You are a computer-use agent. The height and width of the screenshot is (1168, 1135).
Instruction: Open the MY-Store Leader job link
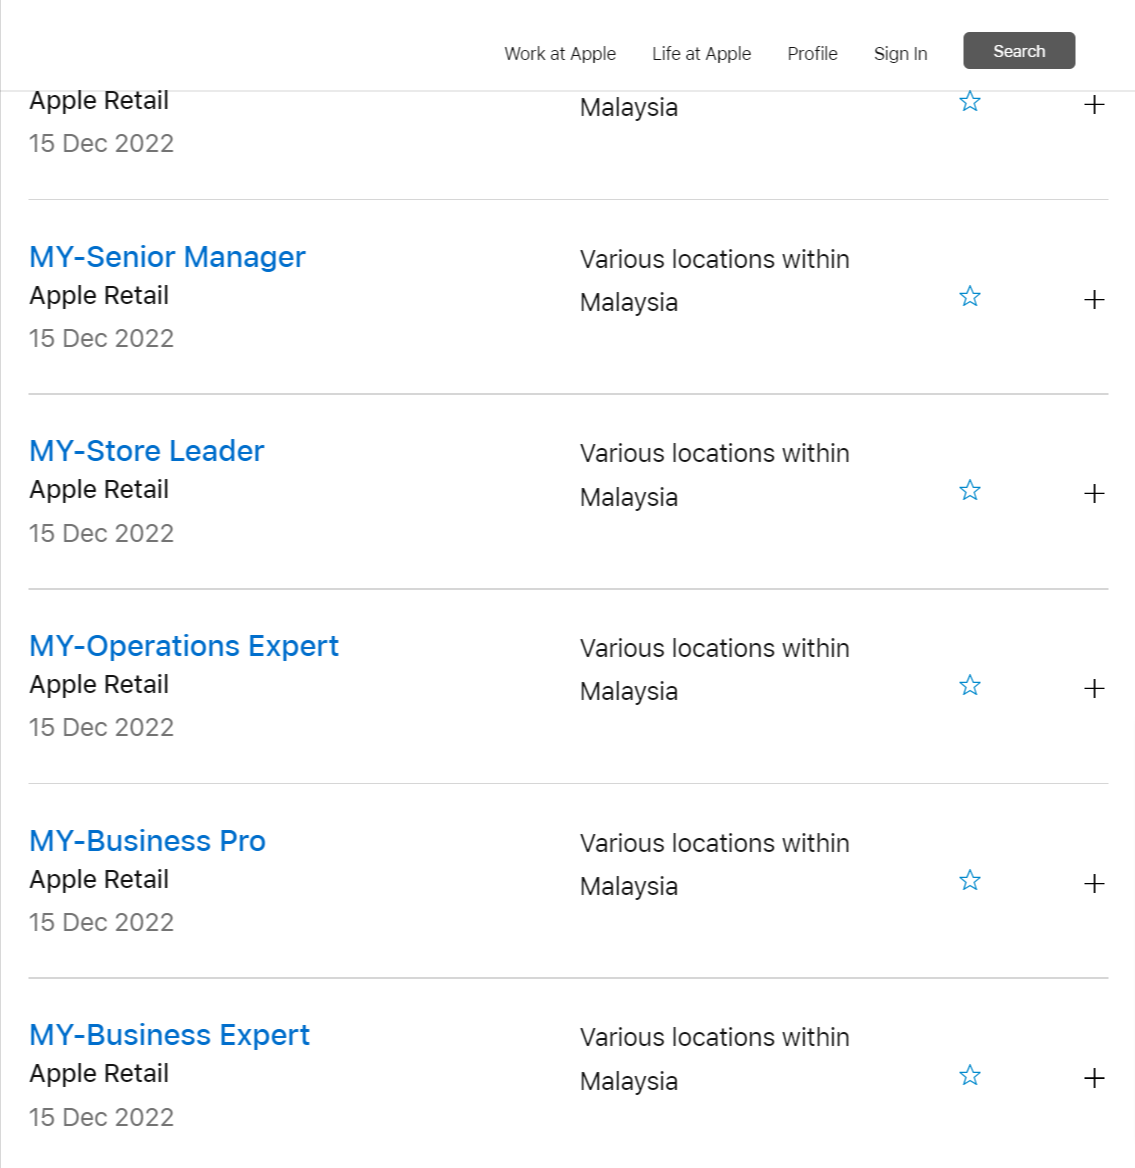[x=147, y=451]
